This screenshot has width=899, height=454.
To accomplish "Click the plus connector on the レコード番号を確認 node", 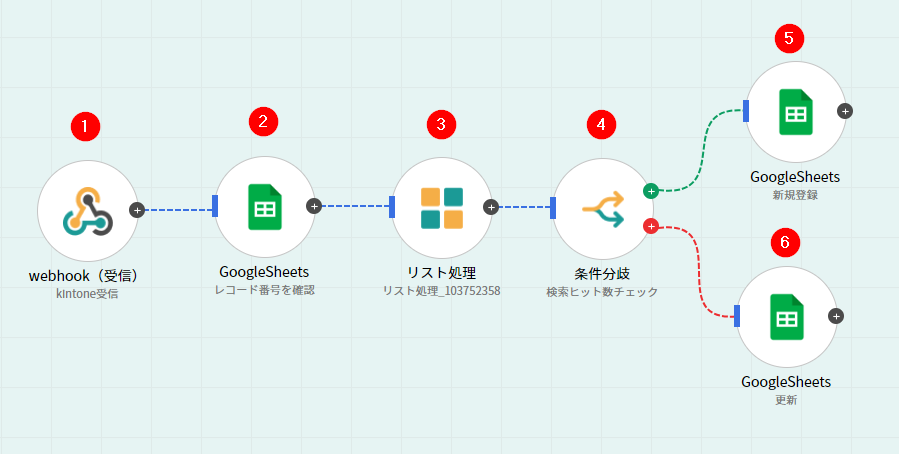I will tap(314, 206).
